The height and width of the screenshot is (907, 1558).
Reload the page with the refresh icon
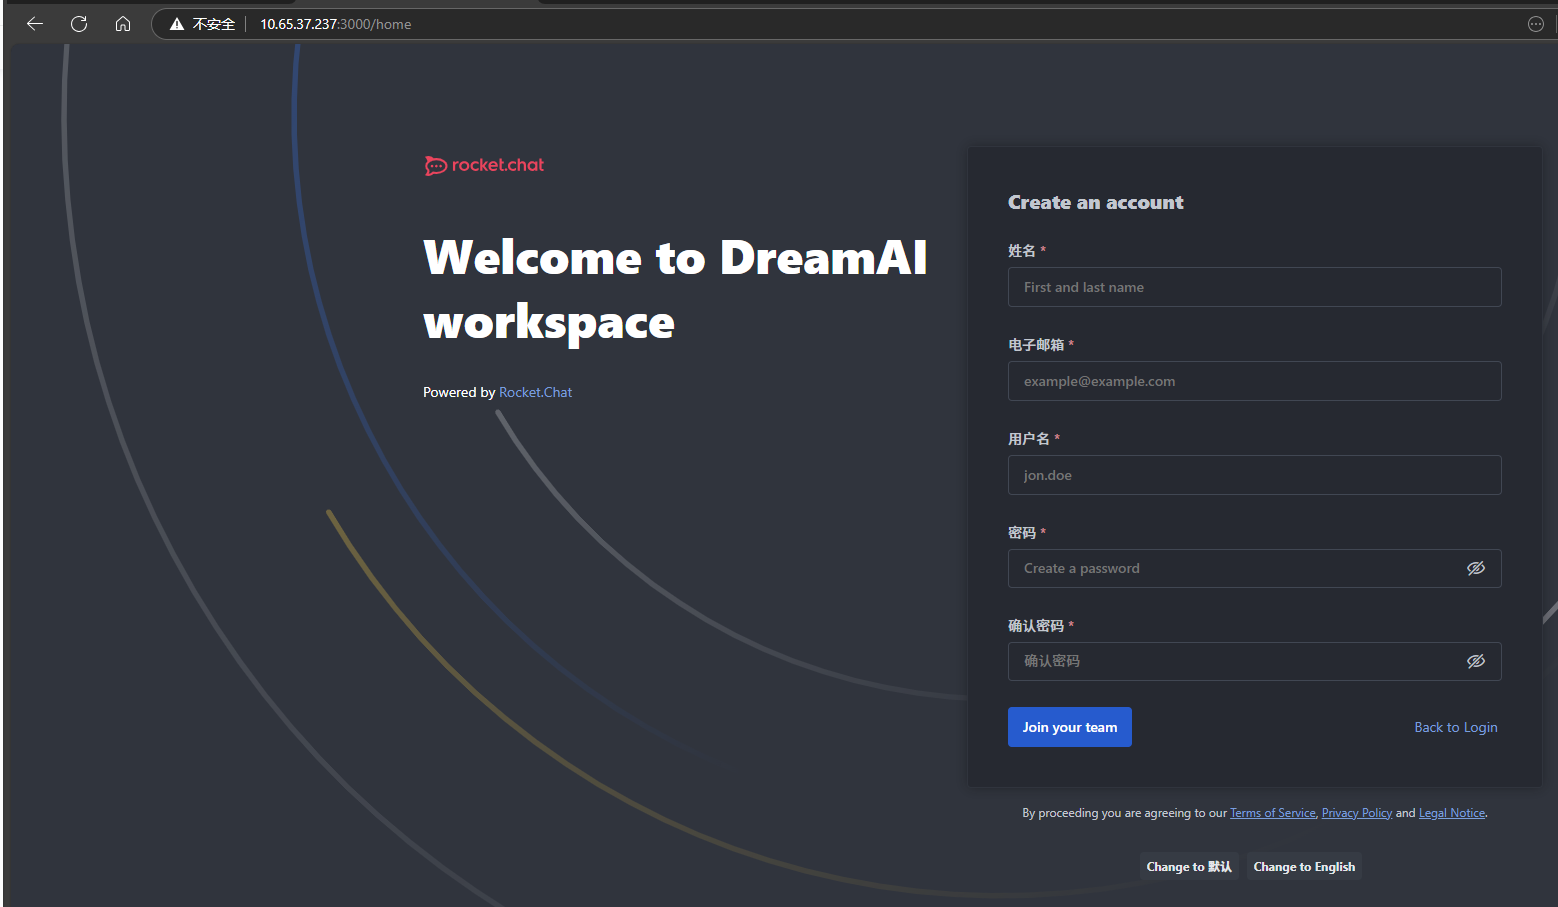(x=79, y=24)
